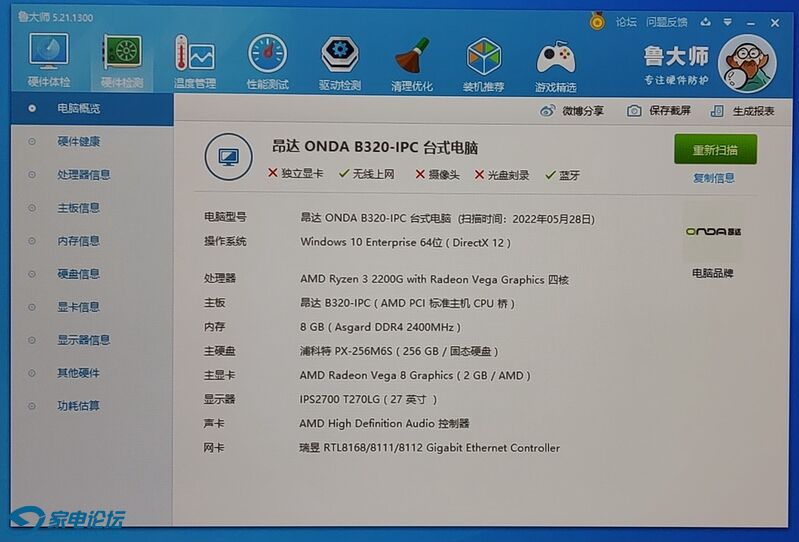Click the radio dot beside 功耗估算
This screenshot has width=799, height=542.
(32, 406)
